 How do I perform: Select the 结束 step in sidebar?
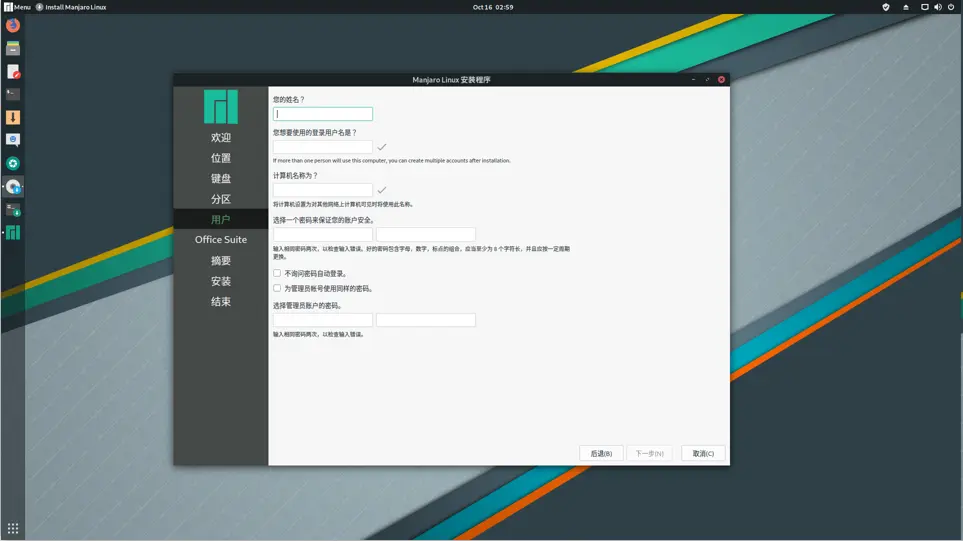pos(220,302)
